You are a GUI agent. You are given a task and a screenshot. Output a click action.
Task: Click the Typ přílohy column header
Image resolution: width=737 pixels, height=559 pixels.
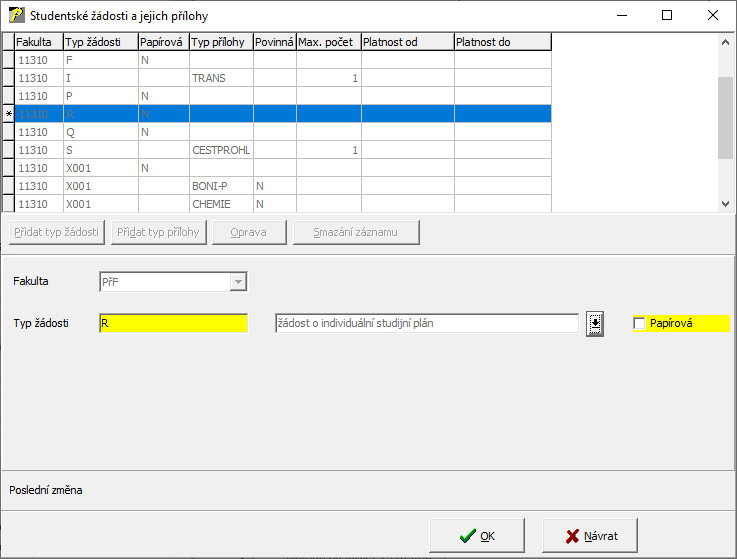(x=220, y=42)
